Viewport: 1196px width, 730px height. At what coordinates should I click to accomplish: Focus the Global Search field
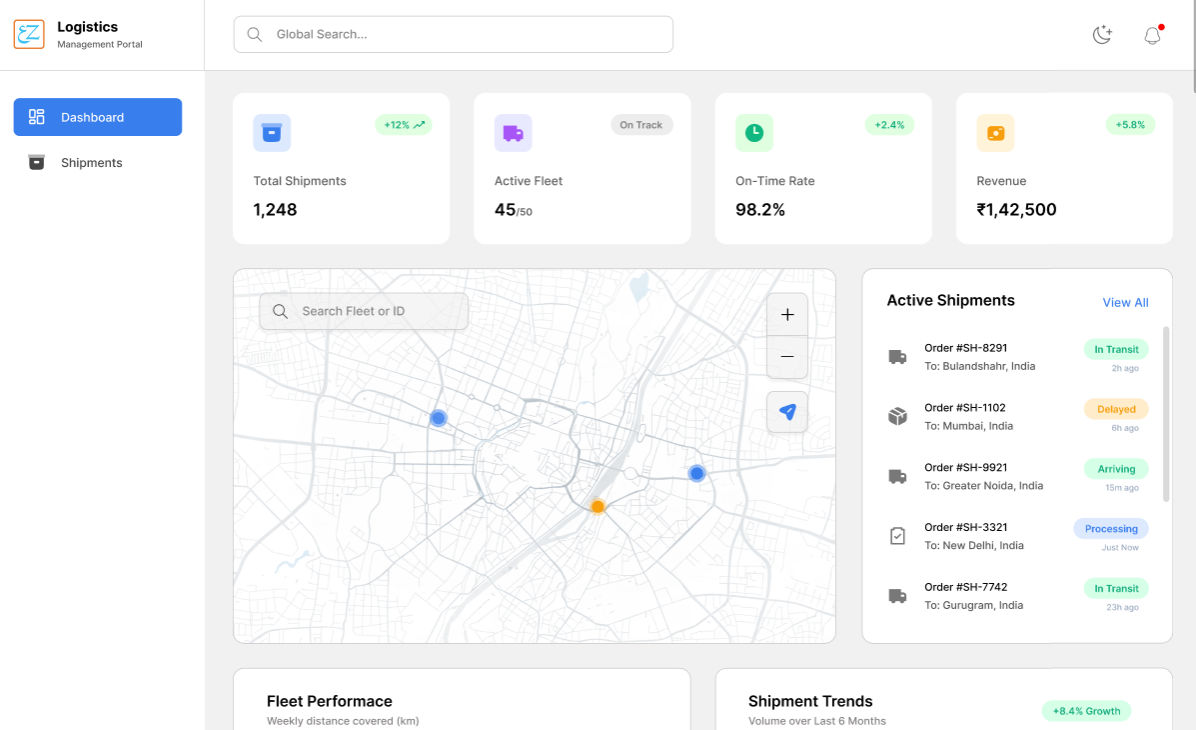coord(453,34)
